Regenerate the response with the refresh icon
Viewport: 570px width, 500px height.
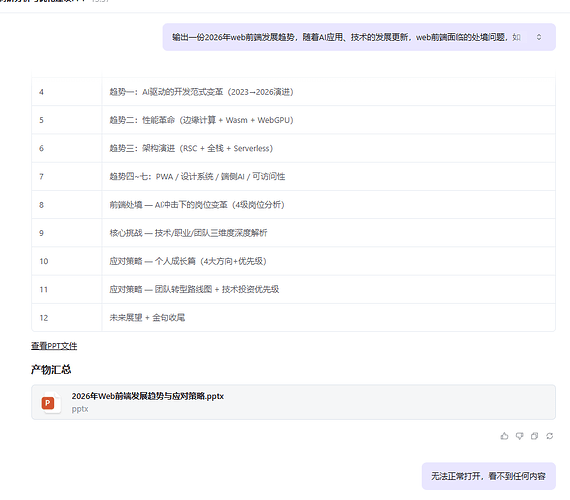click(x=550, y=436)
